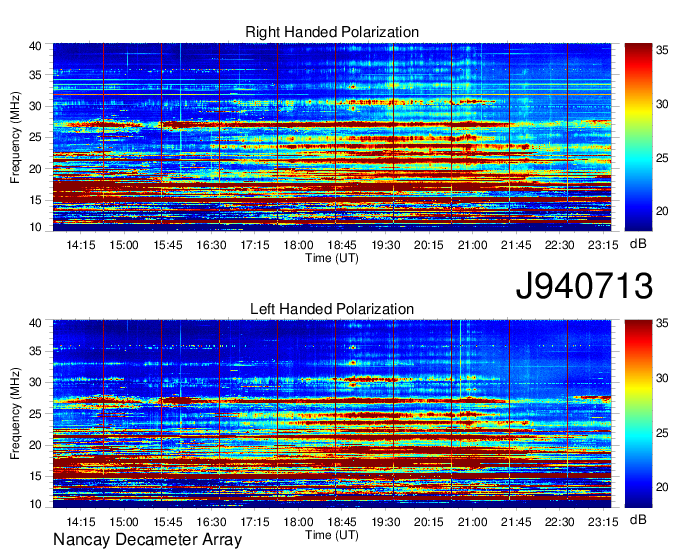Image resolution: width=680 pixels, height=552 pixels.
Task: Click "dB" label beside Right Handed colorbar
Action: point(638,244)
